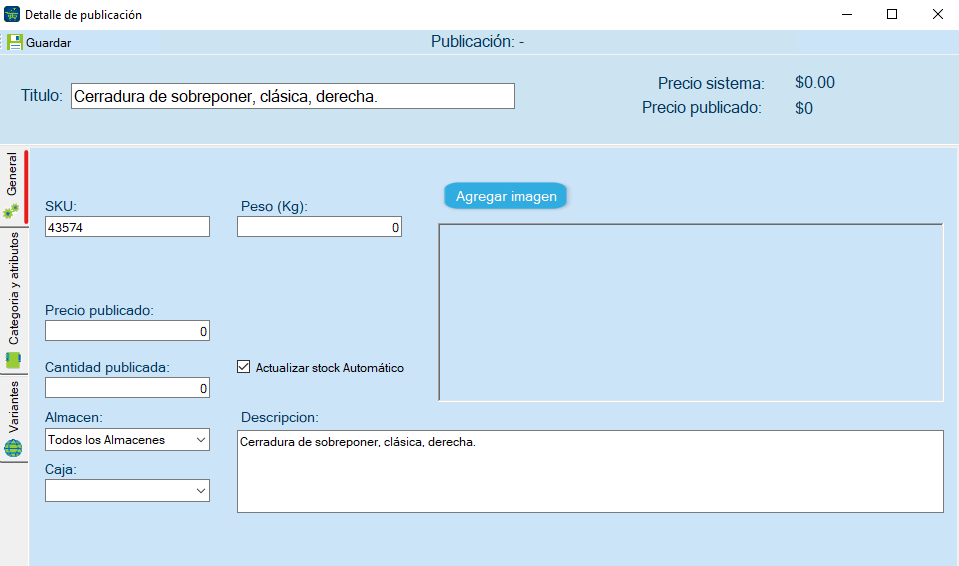This screenshot has height=566, width=959.
Task: Click inside the Descripcion text area
Action: click(590, 472)
